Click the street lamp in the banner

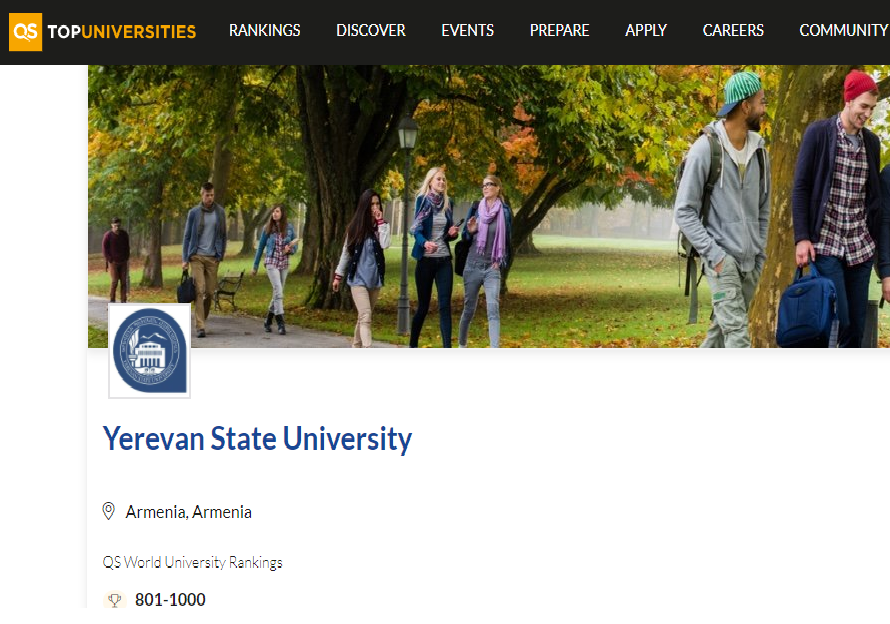[406, 225]
